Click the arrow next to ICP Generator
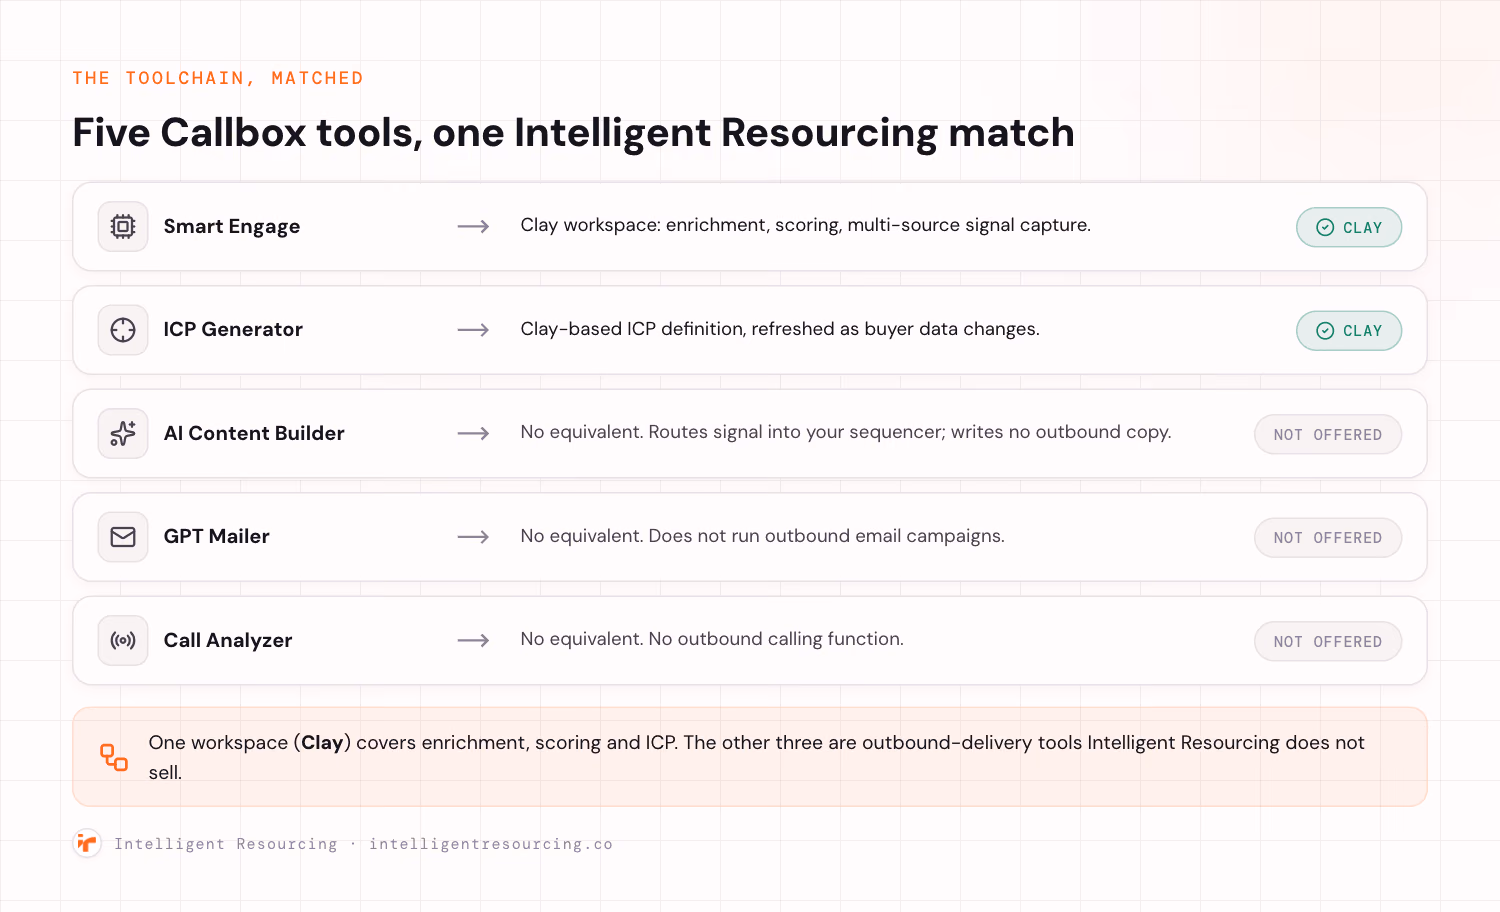The width and height of the screenshot is (1500, 912). [473, 330]
